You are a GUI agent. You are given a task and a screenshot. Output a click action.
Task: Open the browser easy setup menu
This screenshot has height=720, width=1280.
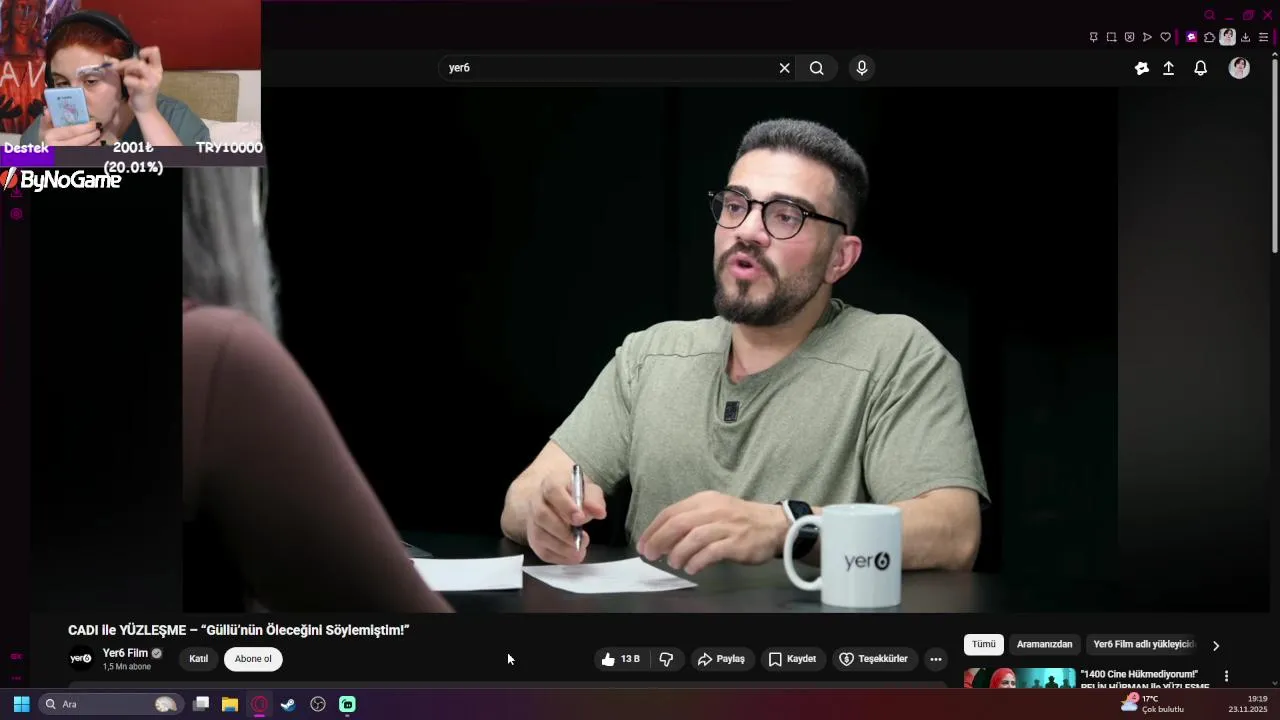pos(1263,37)
